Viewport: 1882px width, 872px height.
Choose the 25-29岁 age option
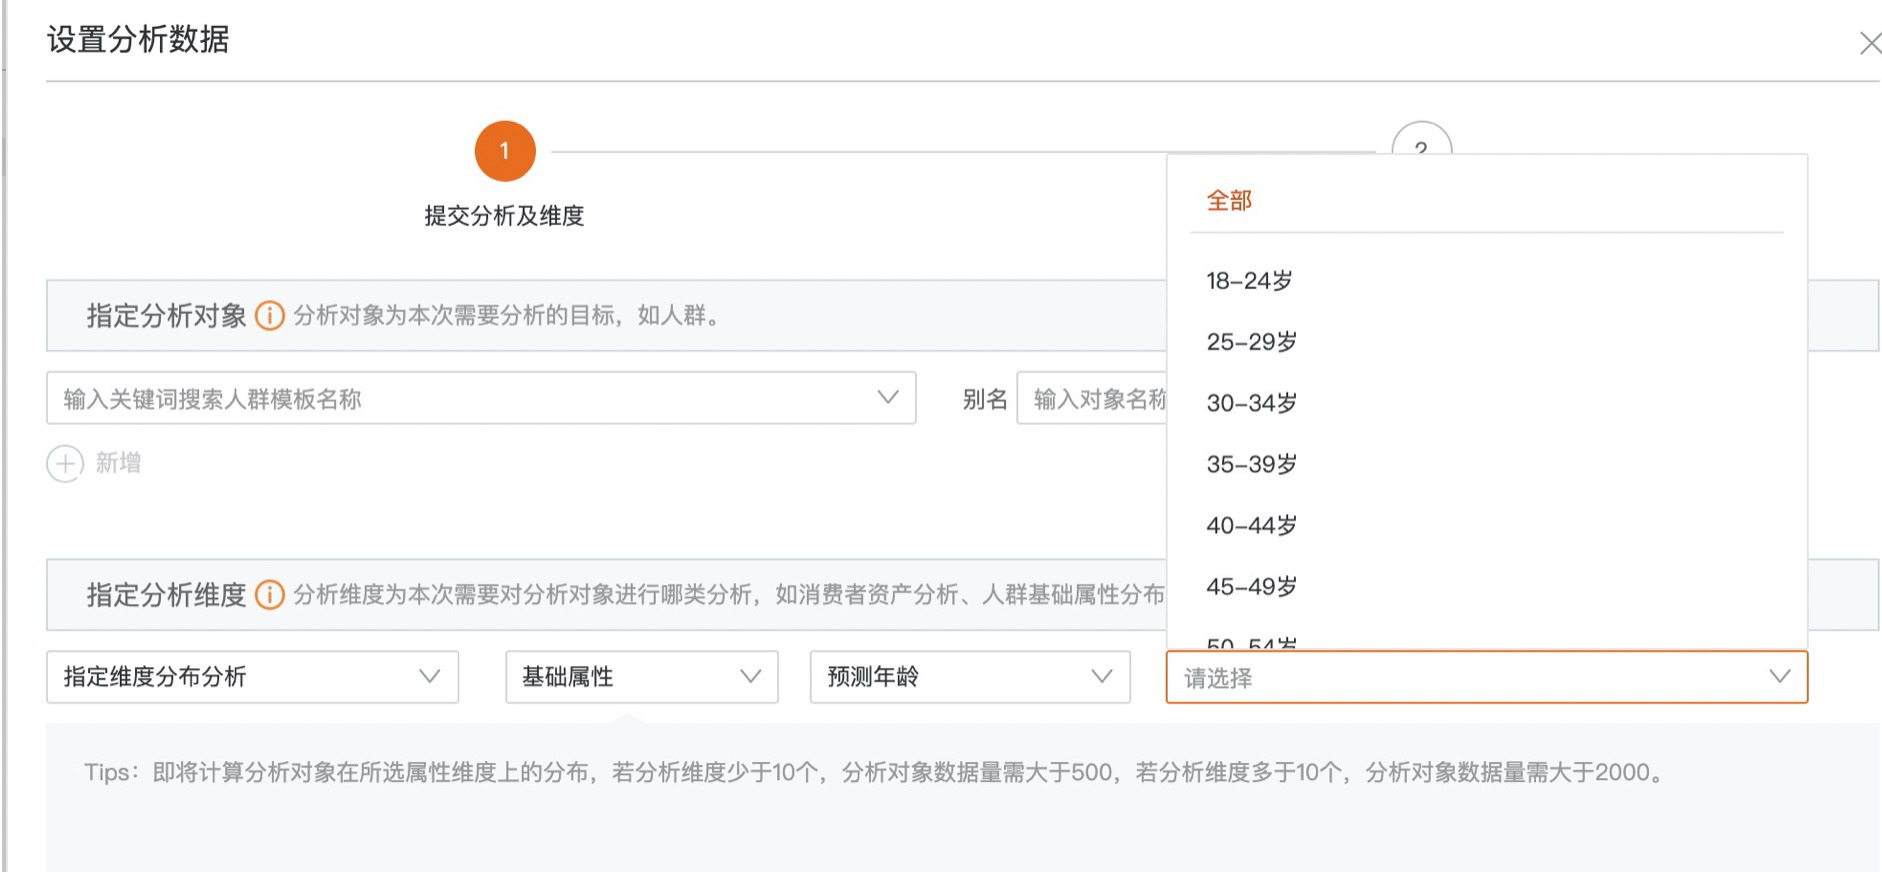(x=1251, y=342)
